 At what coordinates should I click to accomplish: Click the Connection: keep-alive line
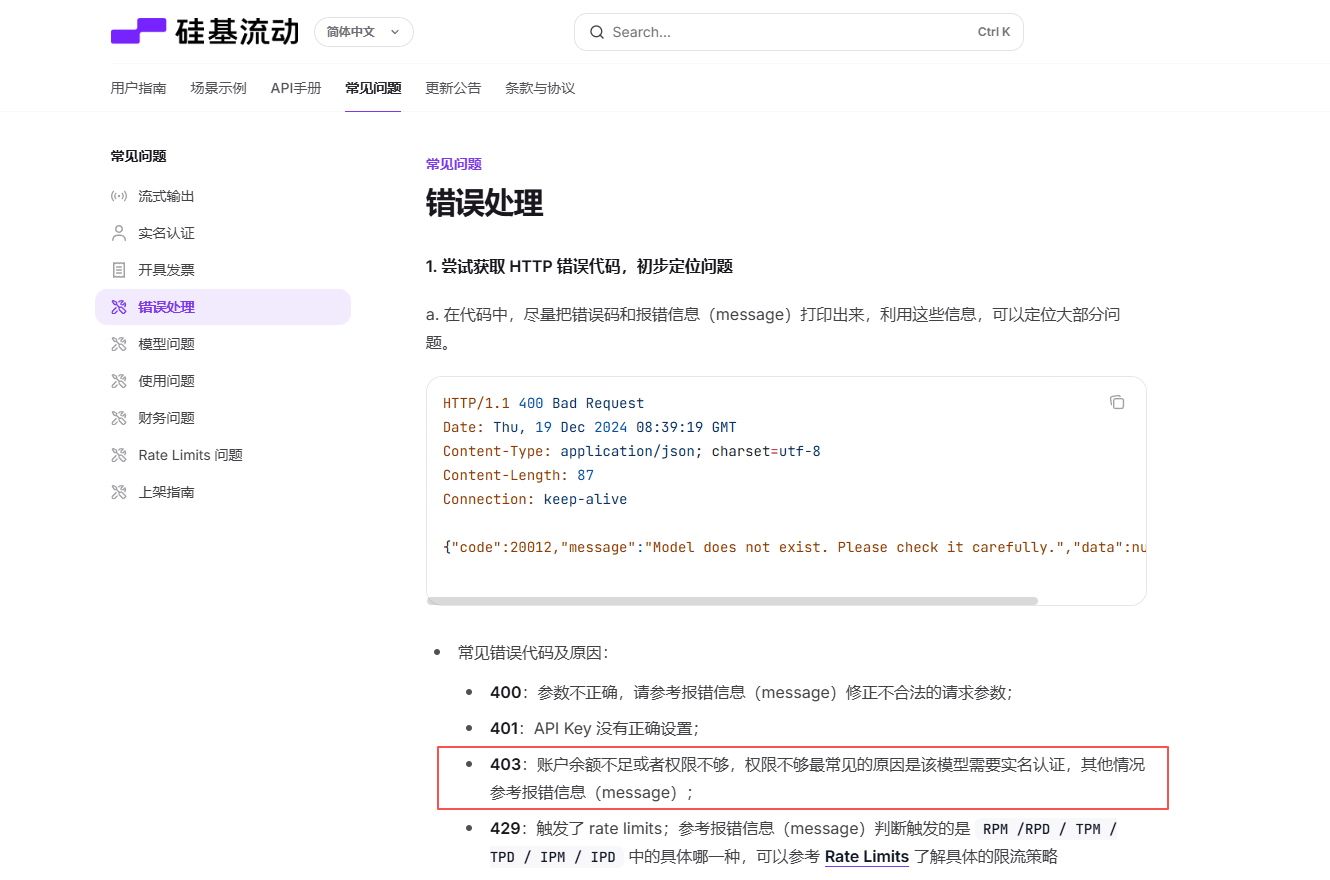[x=535, y=499]
